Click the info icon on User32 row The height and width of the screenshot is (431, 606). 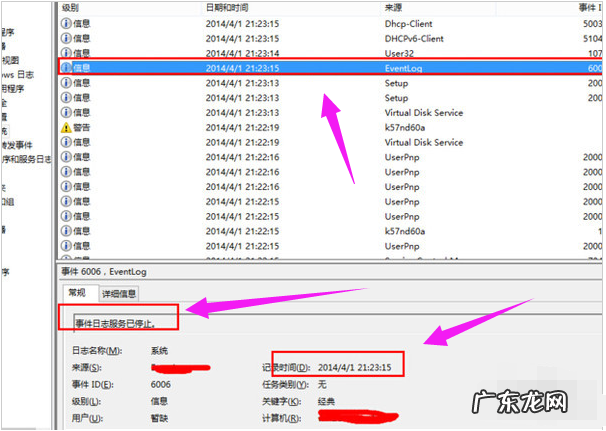66,53
